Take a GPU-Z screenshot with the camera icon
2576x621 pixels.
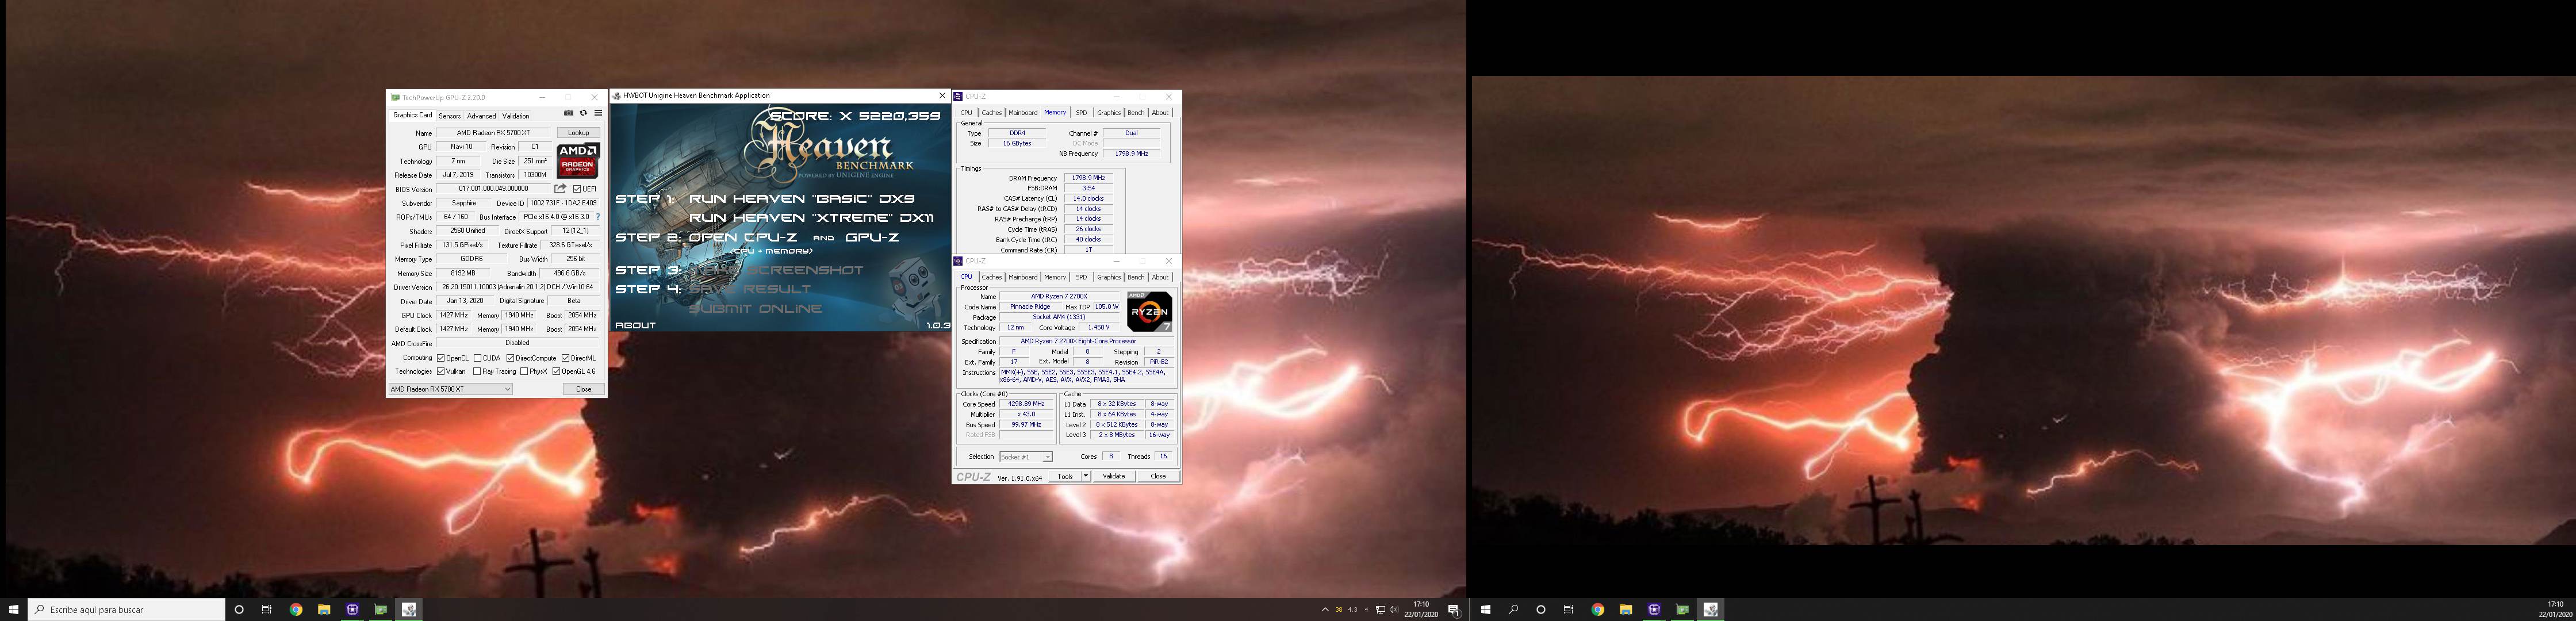(x=568, y=113)
